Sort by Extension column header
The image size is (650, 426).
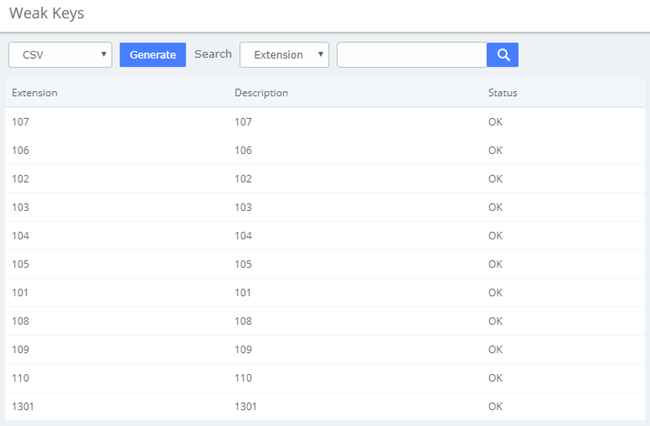pyautogui.click(x=34, y=93)
